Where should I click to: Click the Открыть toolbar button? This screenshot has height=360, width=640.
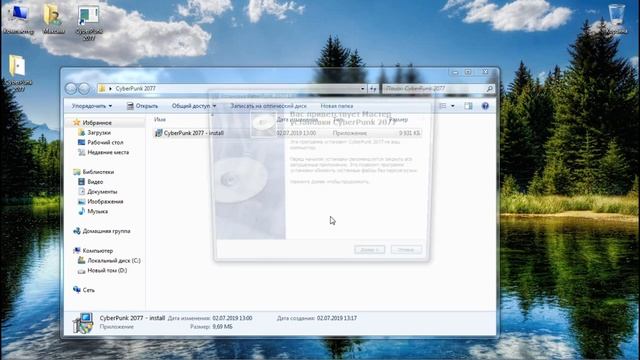tap(142, 106)
